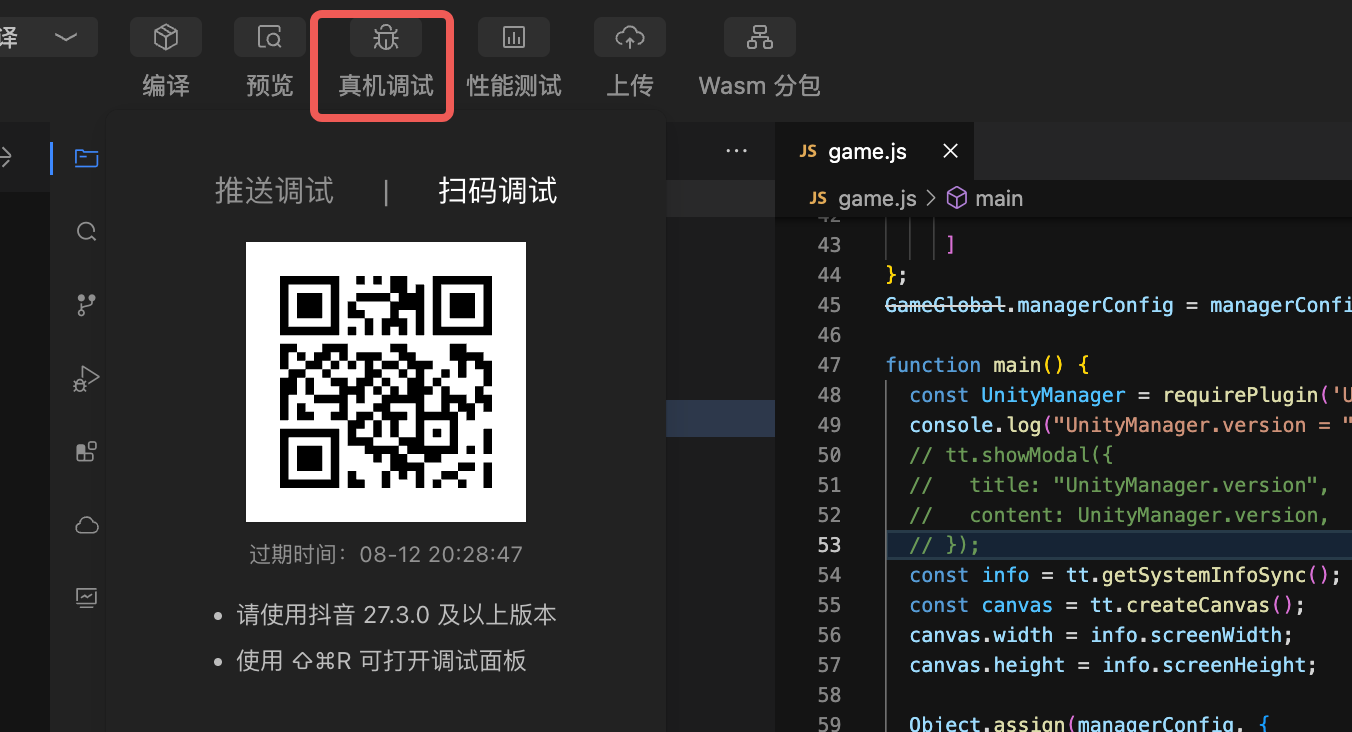Screen dimensions: 1352x732
Task: Open the extensions sidebar icon
Action: tap(87, 452)
